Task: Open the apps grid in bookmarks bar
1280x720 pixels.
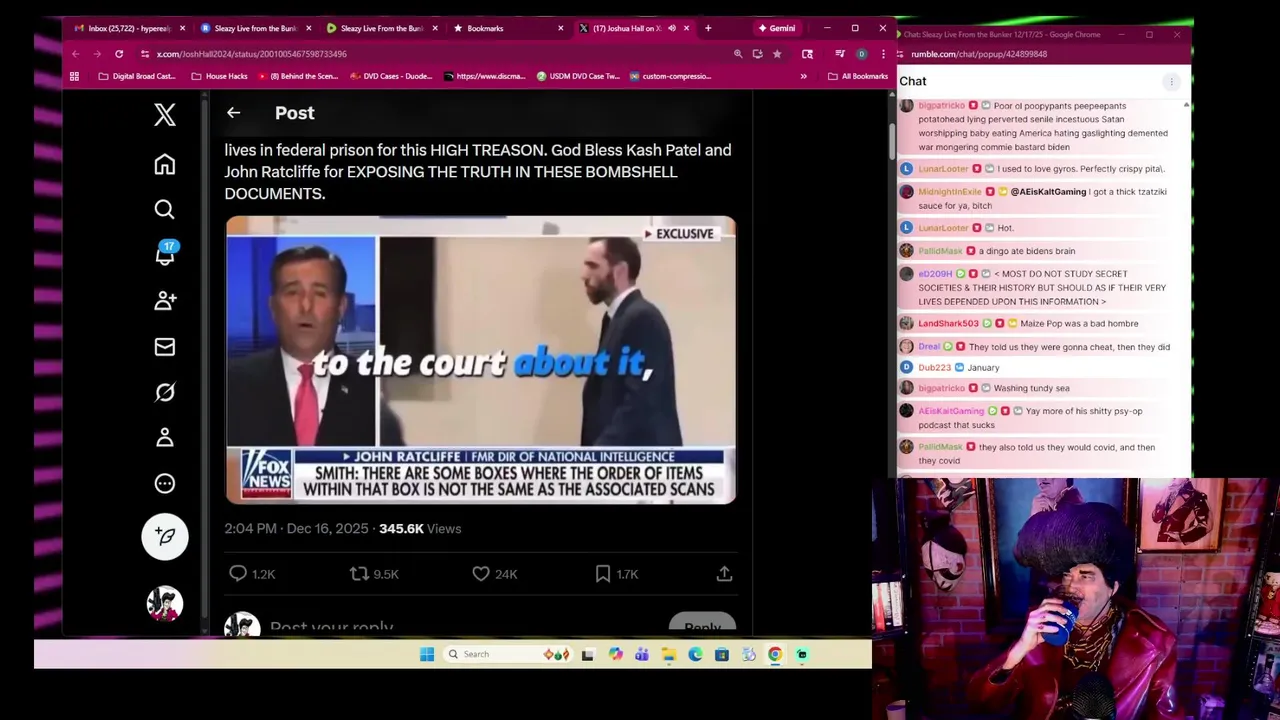Action: point(74,76)
